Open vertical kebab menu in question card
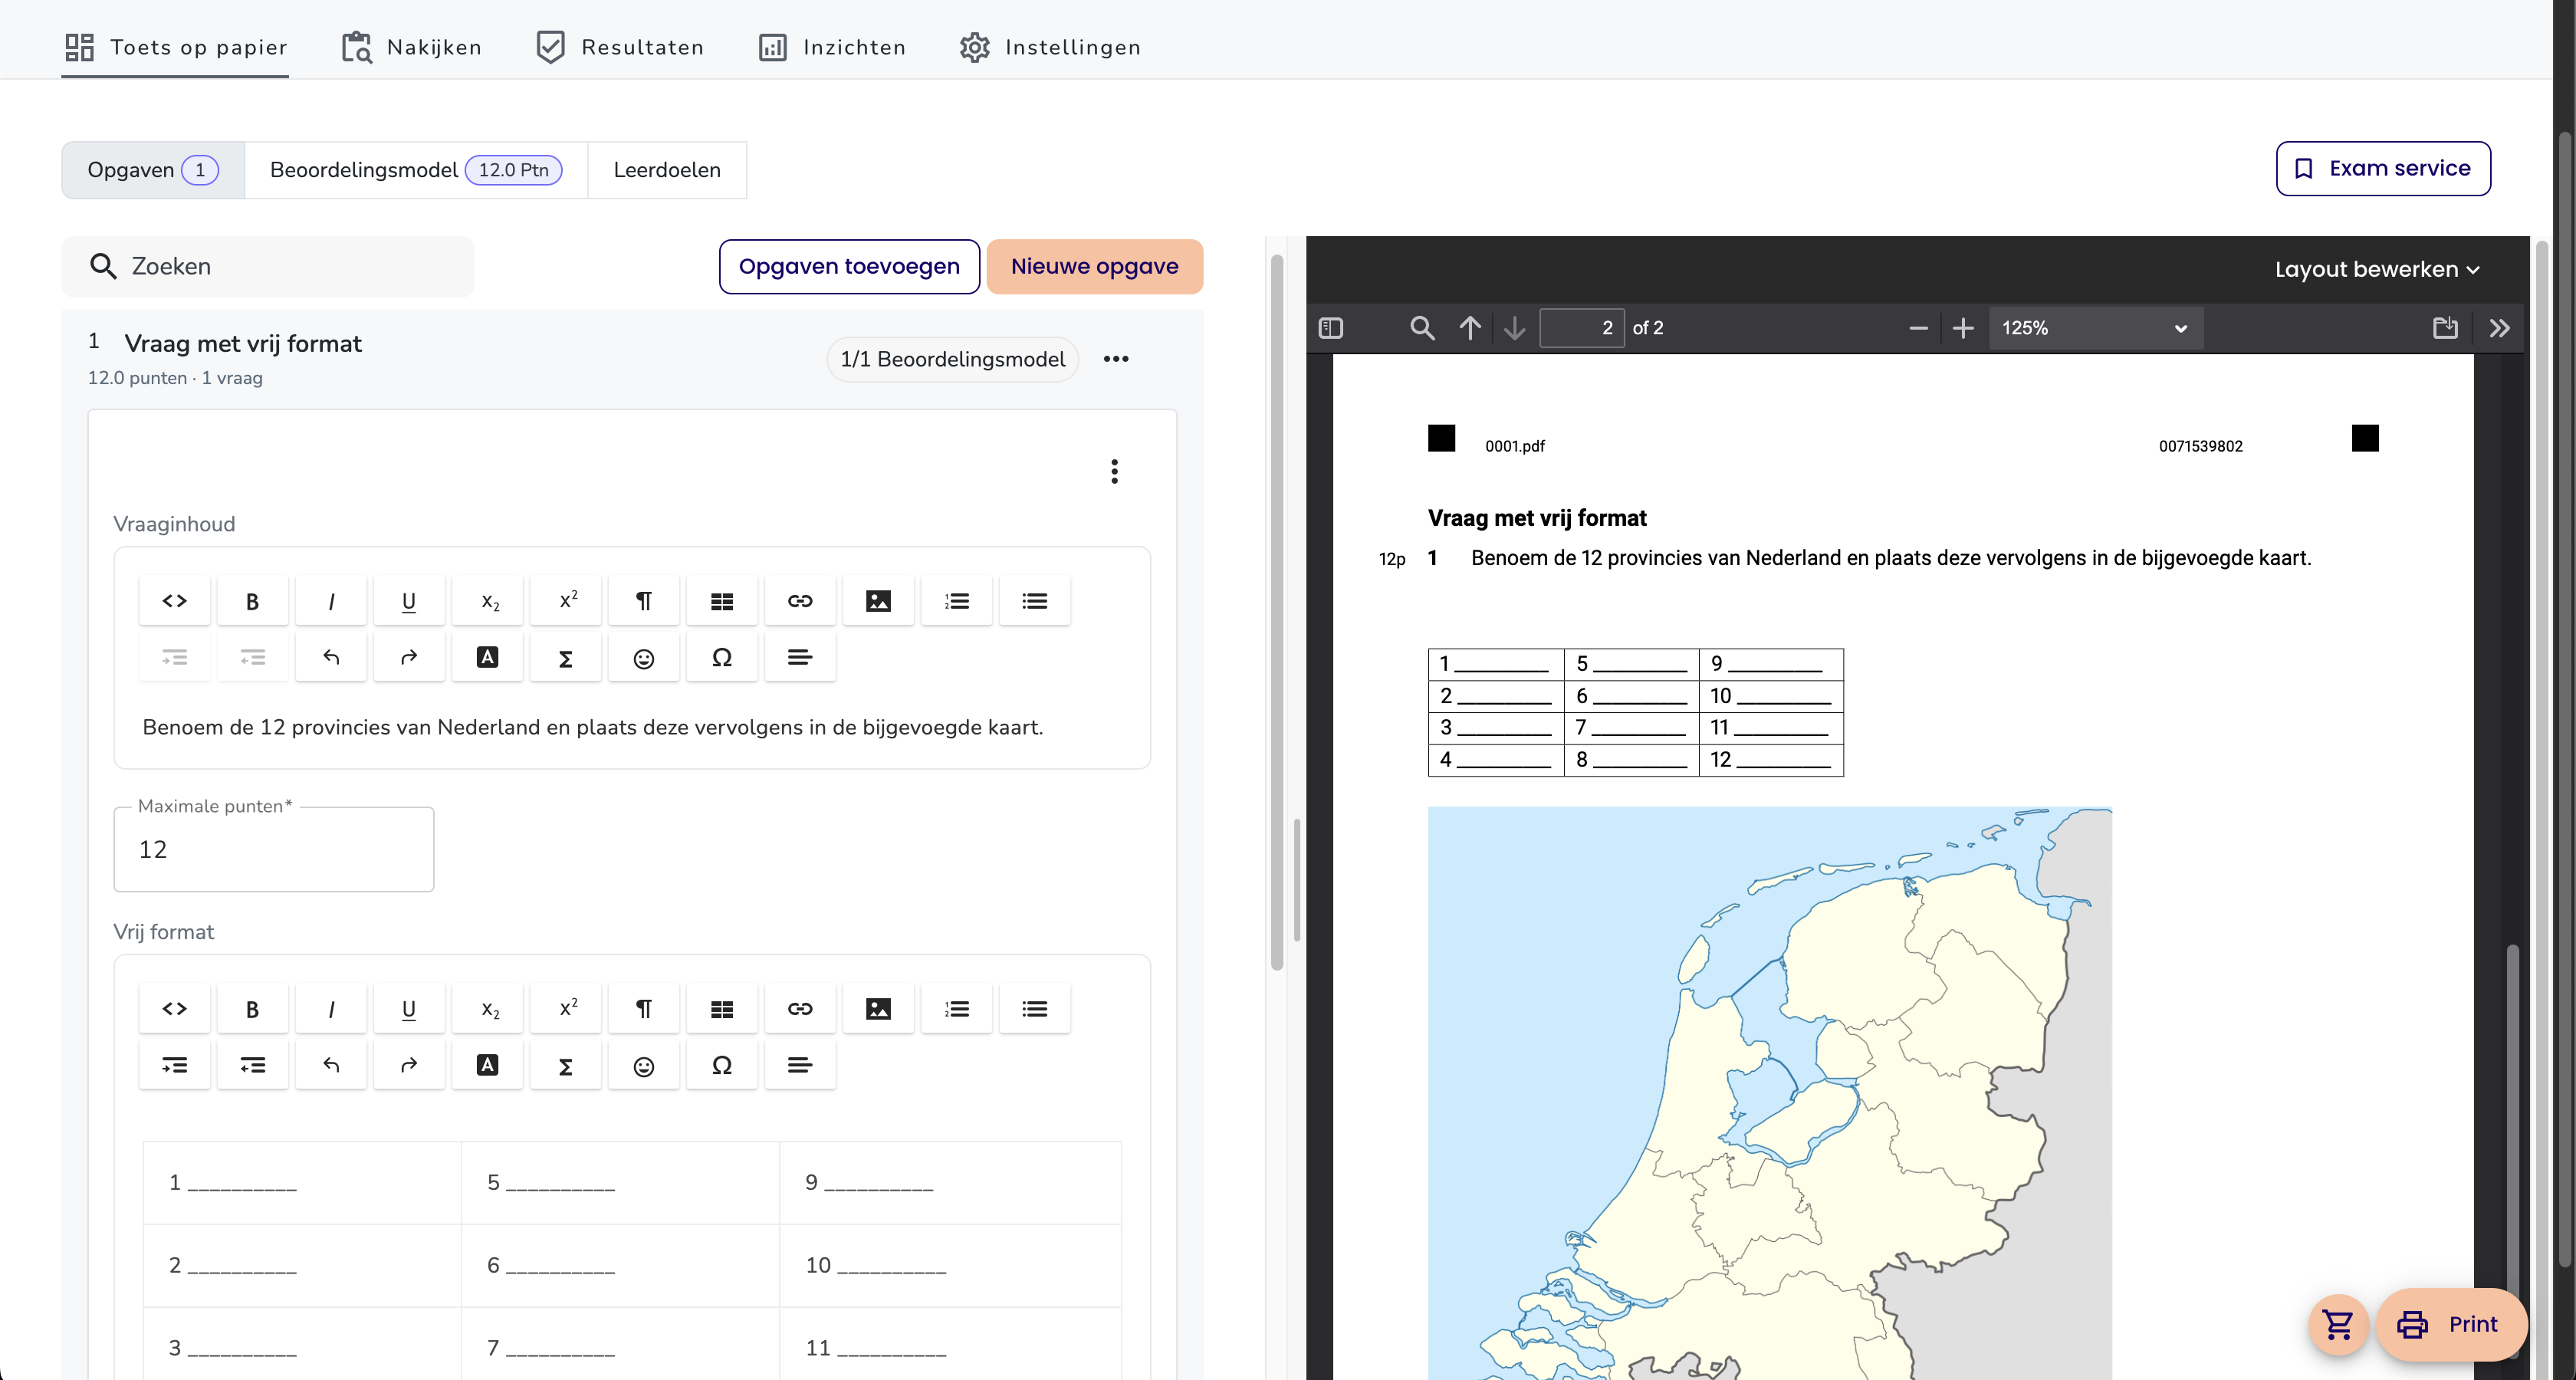 (1114, 471)
